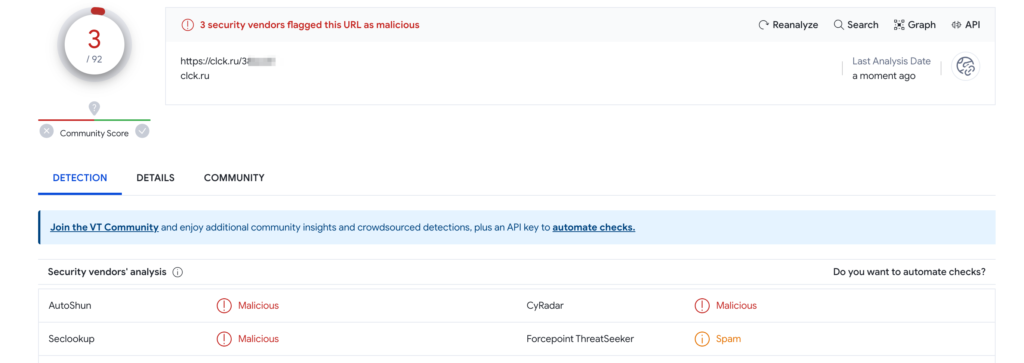This screenshot has height=363, width=1024.
Task: Open the Graph view icon
Action: point(899,25)
